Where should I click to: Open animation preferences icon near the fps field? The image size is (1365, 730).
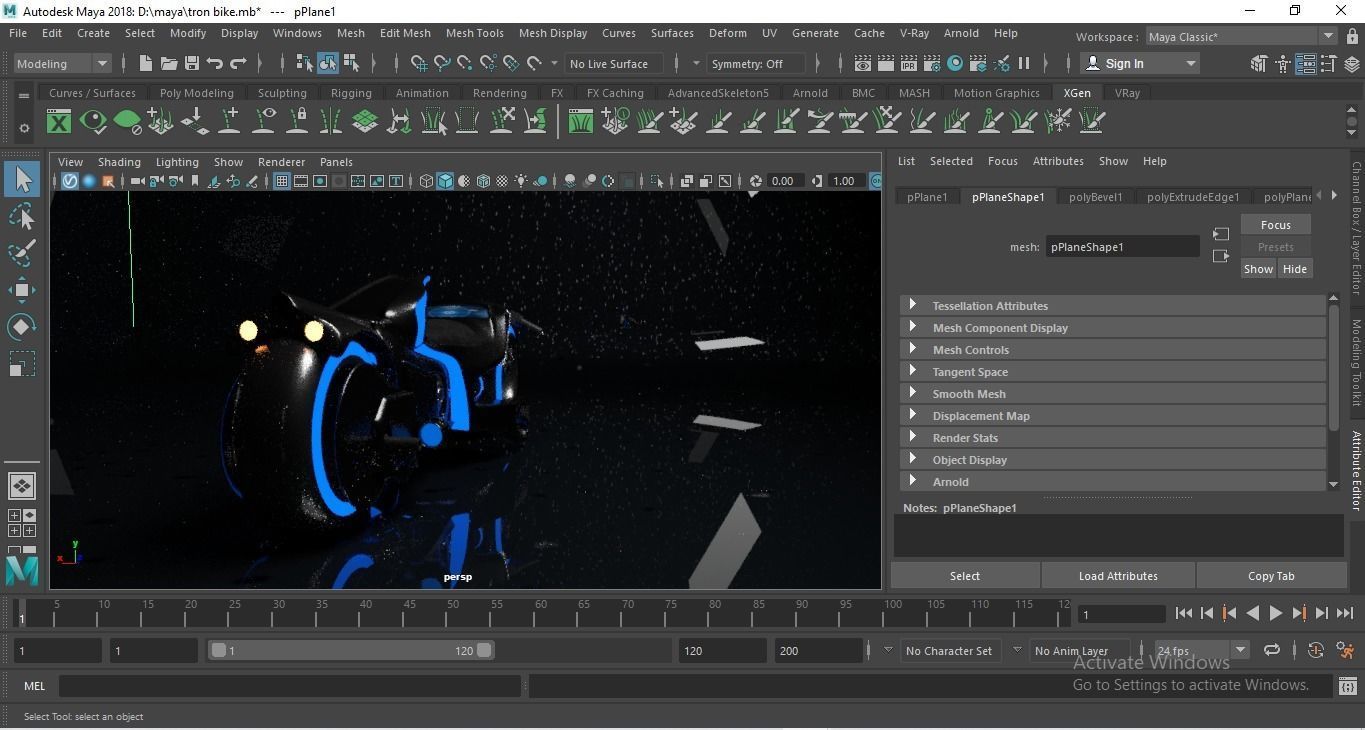click(1347, 650)
